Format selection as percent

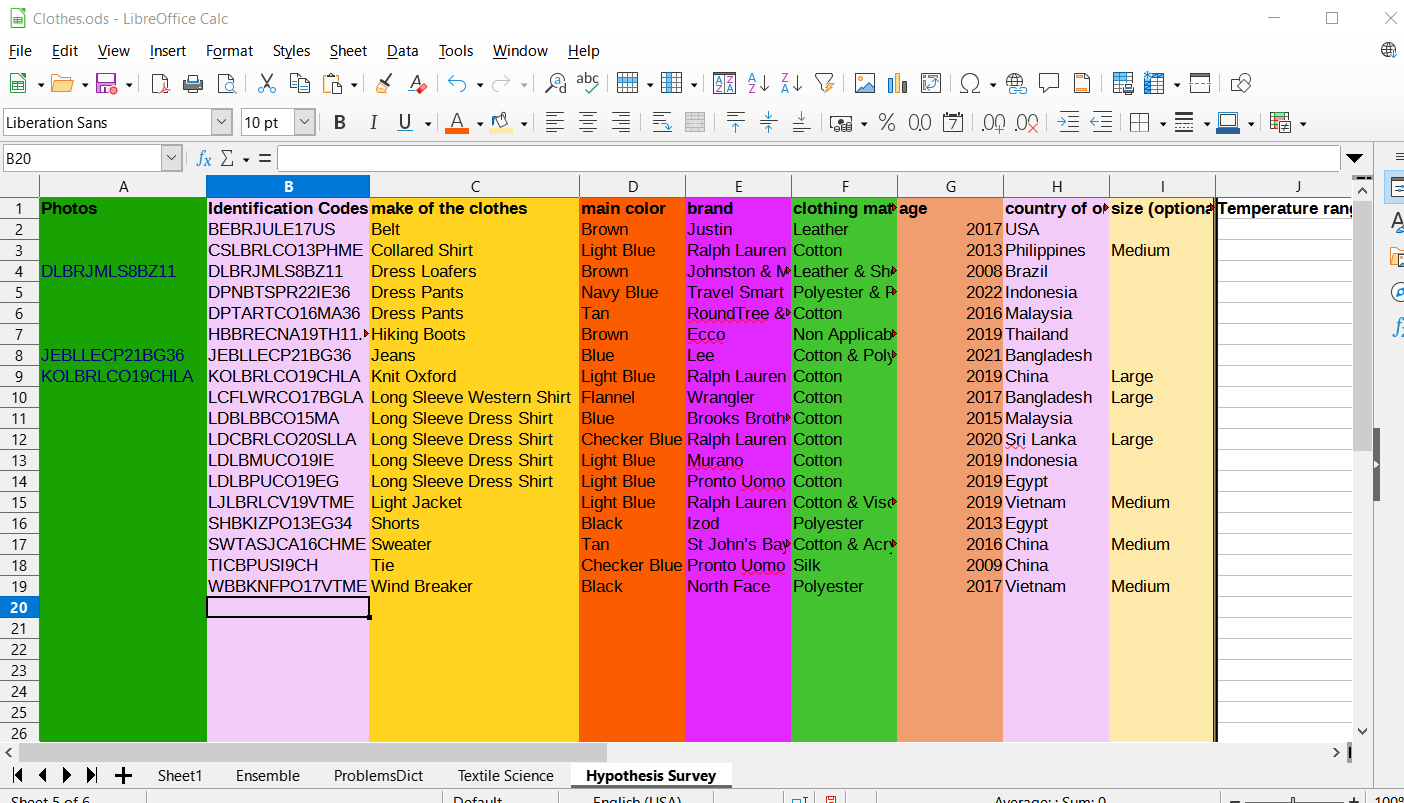point(887,123)
